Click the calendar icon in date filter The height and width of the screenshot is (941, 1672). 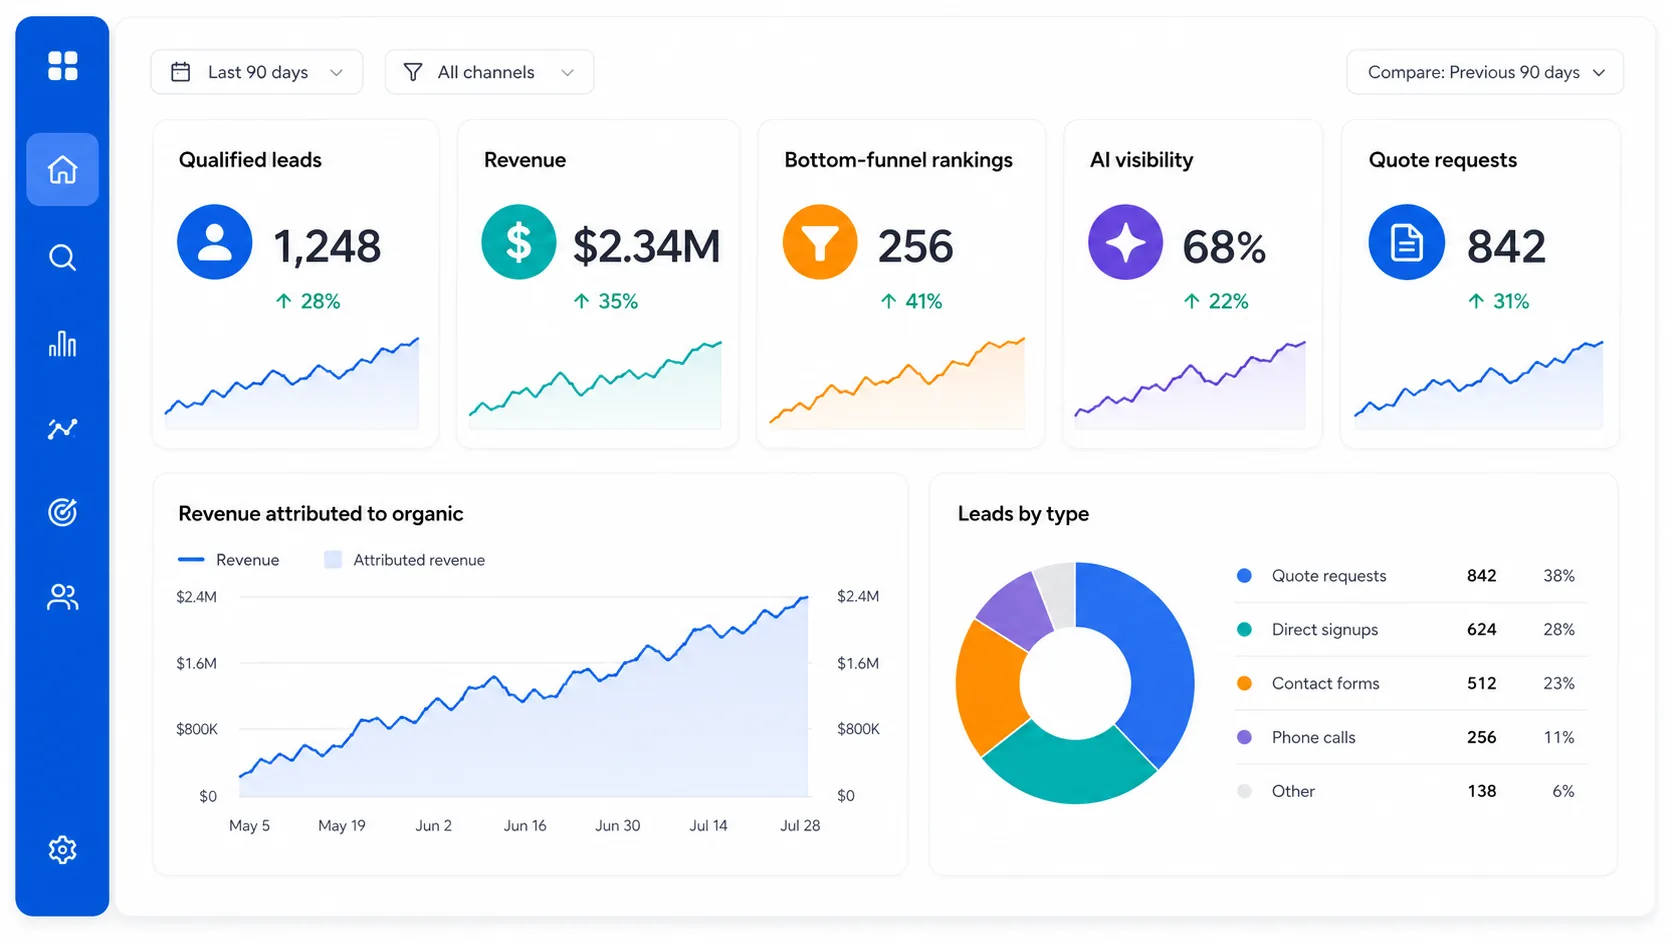(x=181, y=72)
